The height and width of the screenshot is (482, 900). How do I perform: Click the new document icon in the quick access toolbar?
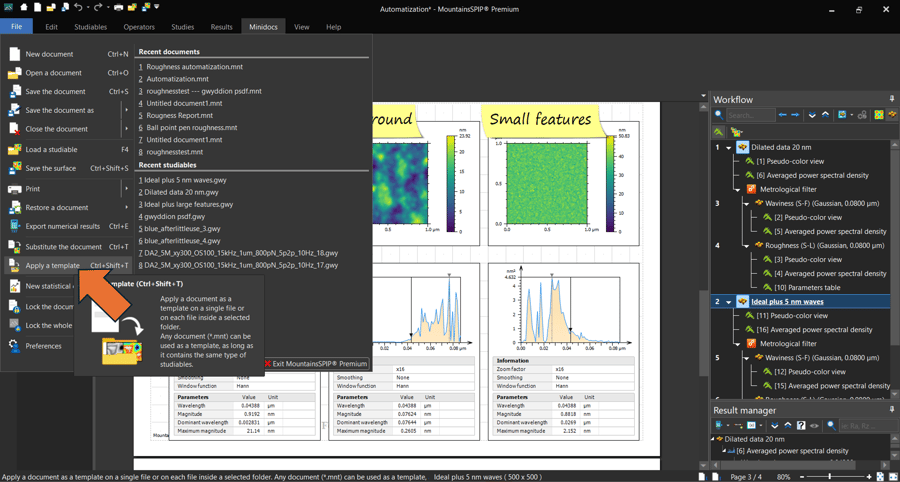point(37,7)
